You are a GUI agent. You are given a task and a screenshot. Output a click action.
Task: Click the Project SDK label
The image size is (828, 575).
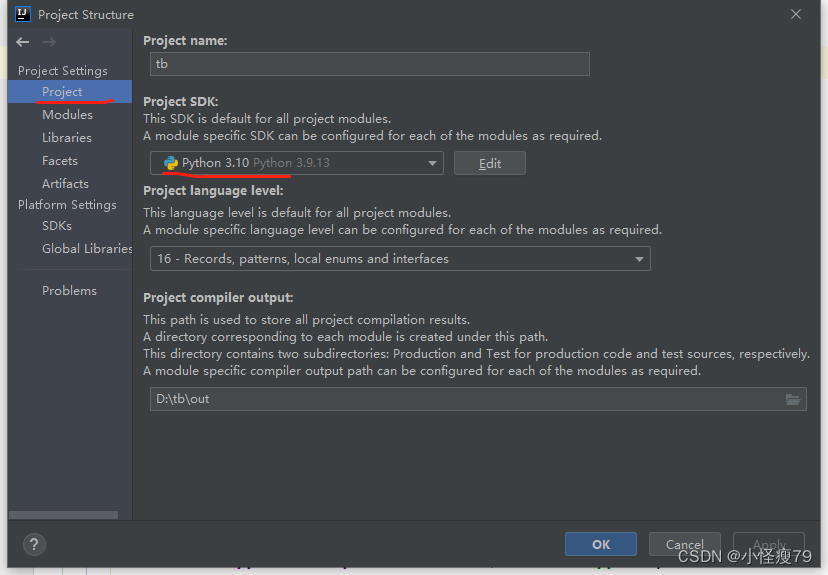(x=181, y=101)
